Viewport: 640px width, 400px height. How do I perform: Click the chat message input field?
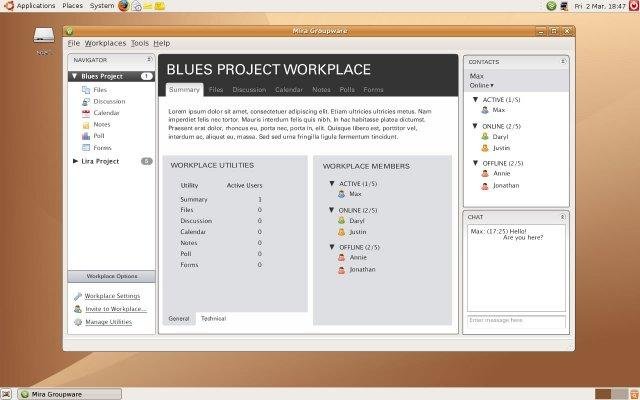[x=516, y=321]
